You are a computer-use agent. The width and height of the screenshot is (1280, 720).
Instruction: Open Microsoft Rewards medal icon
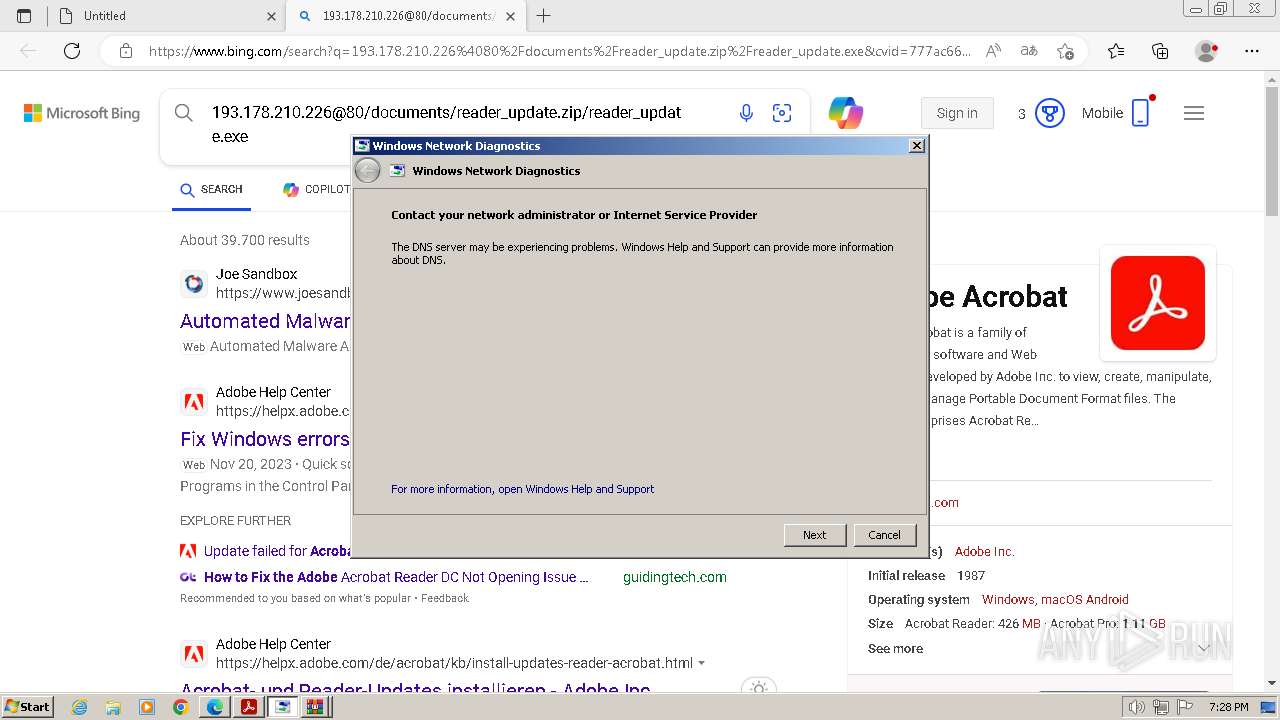pos(1049,113)
